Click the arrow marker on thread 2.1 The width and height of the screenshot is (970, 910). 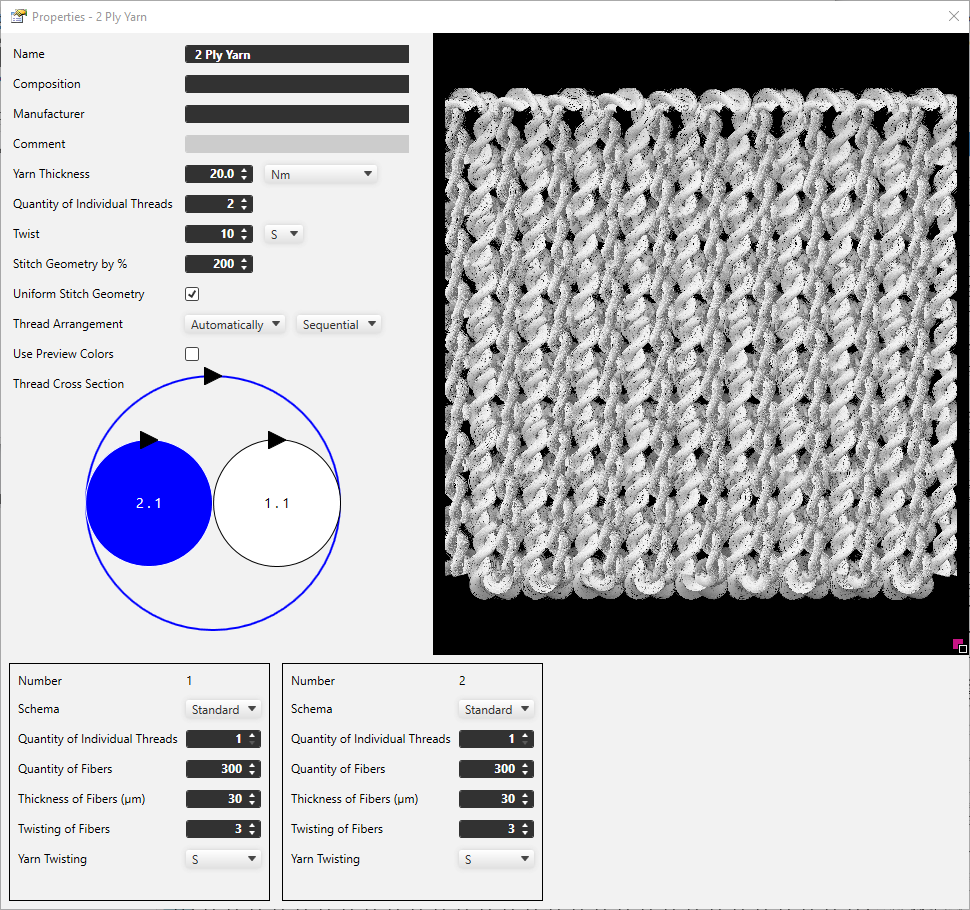149,440
